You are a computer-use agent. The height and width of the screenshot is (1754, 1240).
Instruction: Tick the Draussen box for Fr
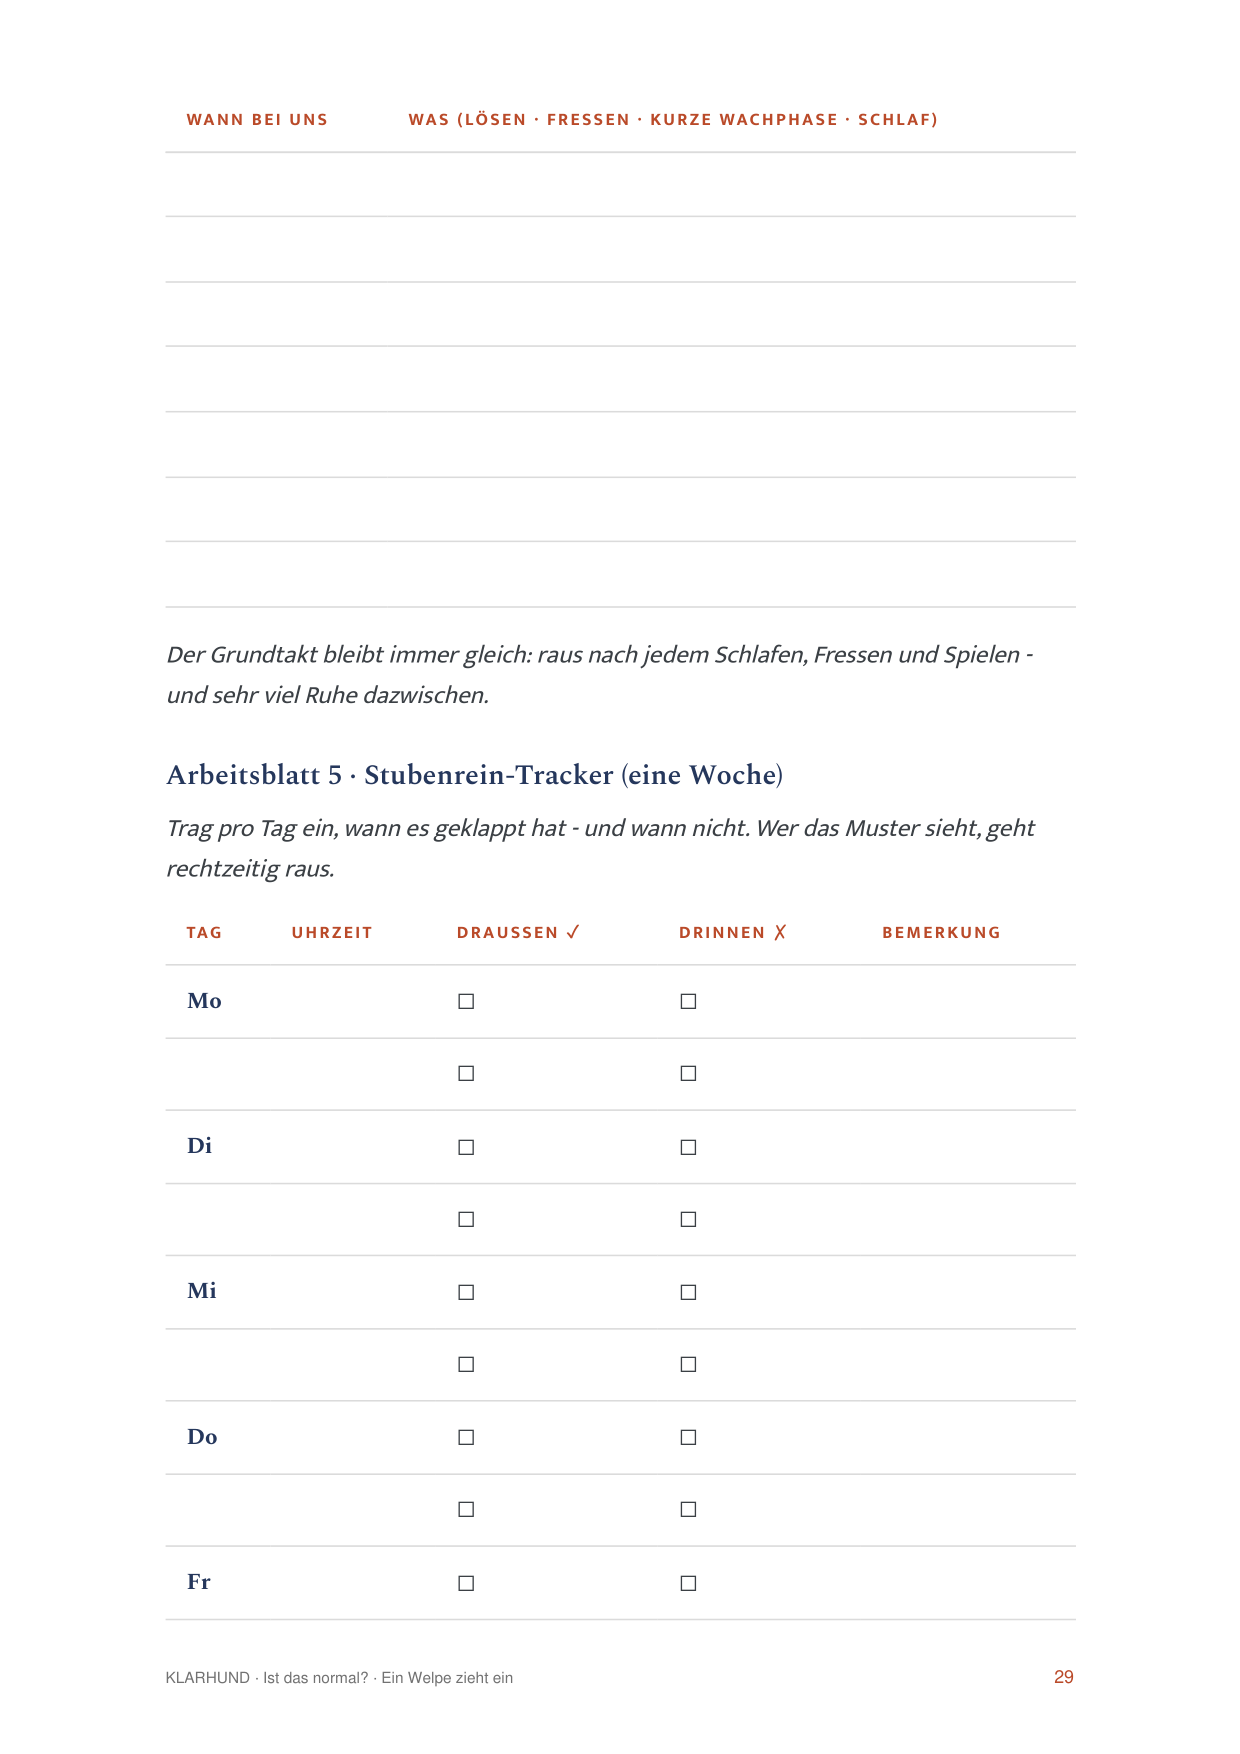click(466, 1583)
